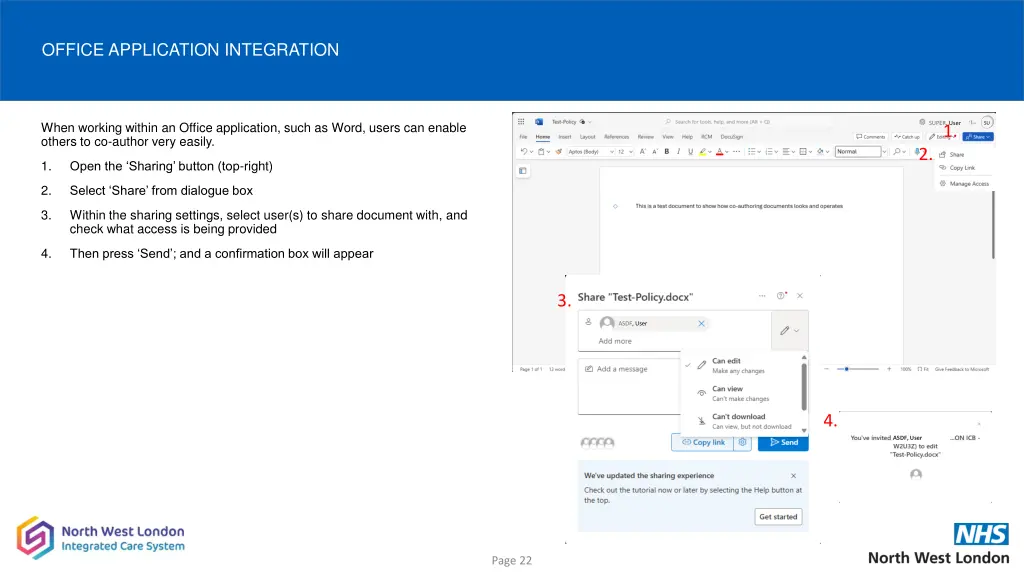
Task: Switch to the View tab
Action: (667, 137)
